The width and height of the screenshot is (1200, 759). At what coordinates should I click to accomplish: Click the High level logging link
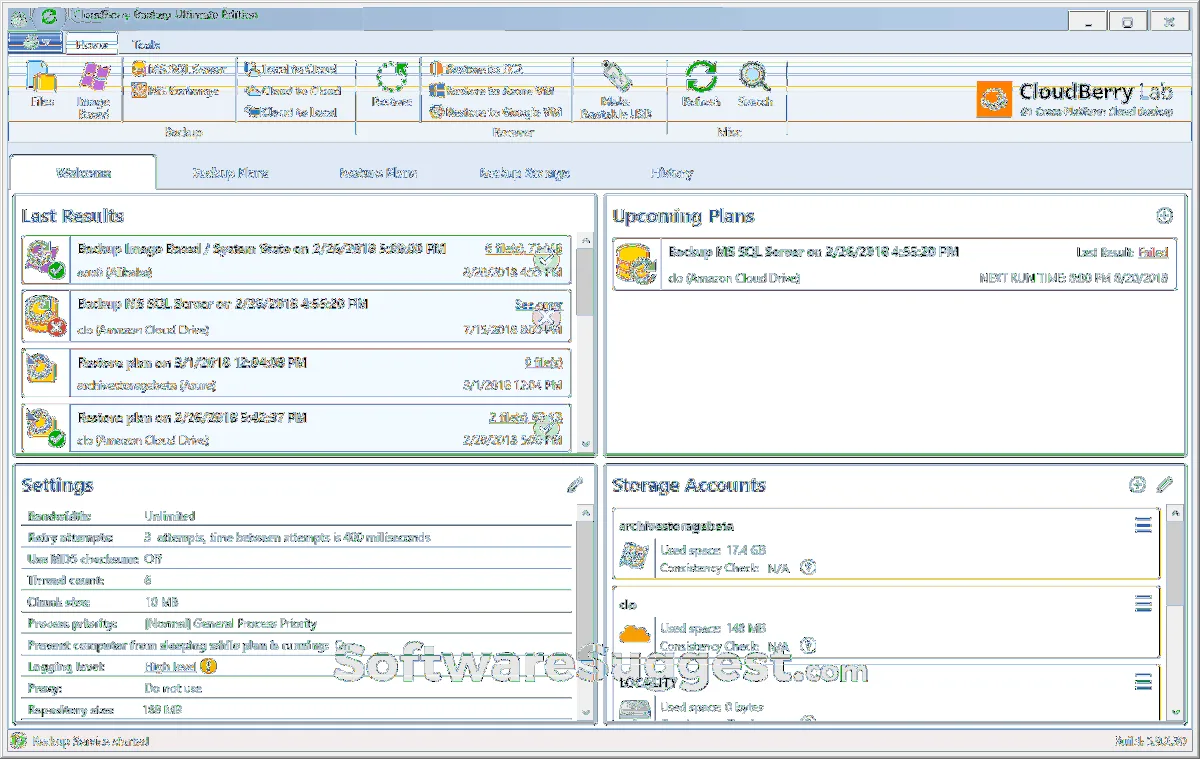tap(169, 666)
